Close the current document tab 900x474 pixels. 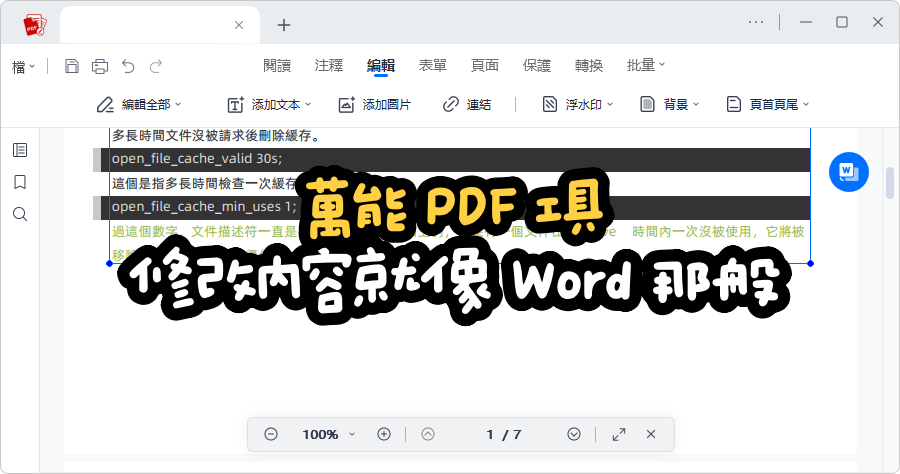[239, 25]
